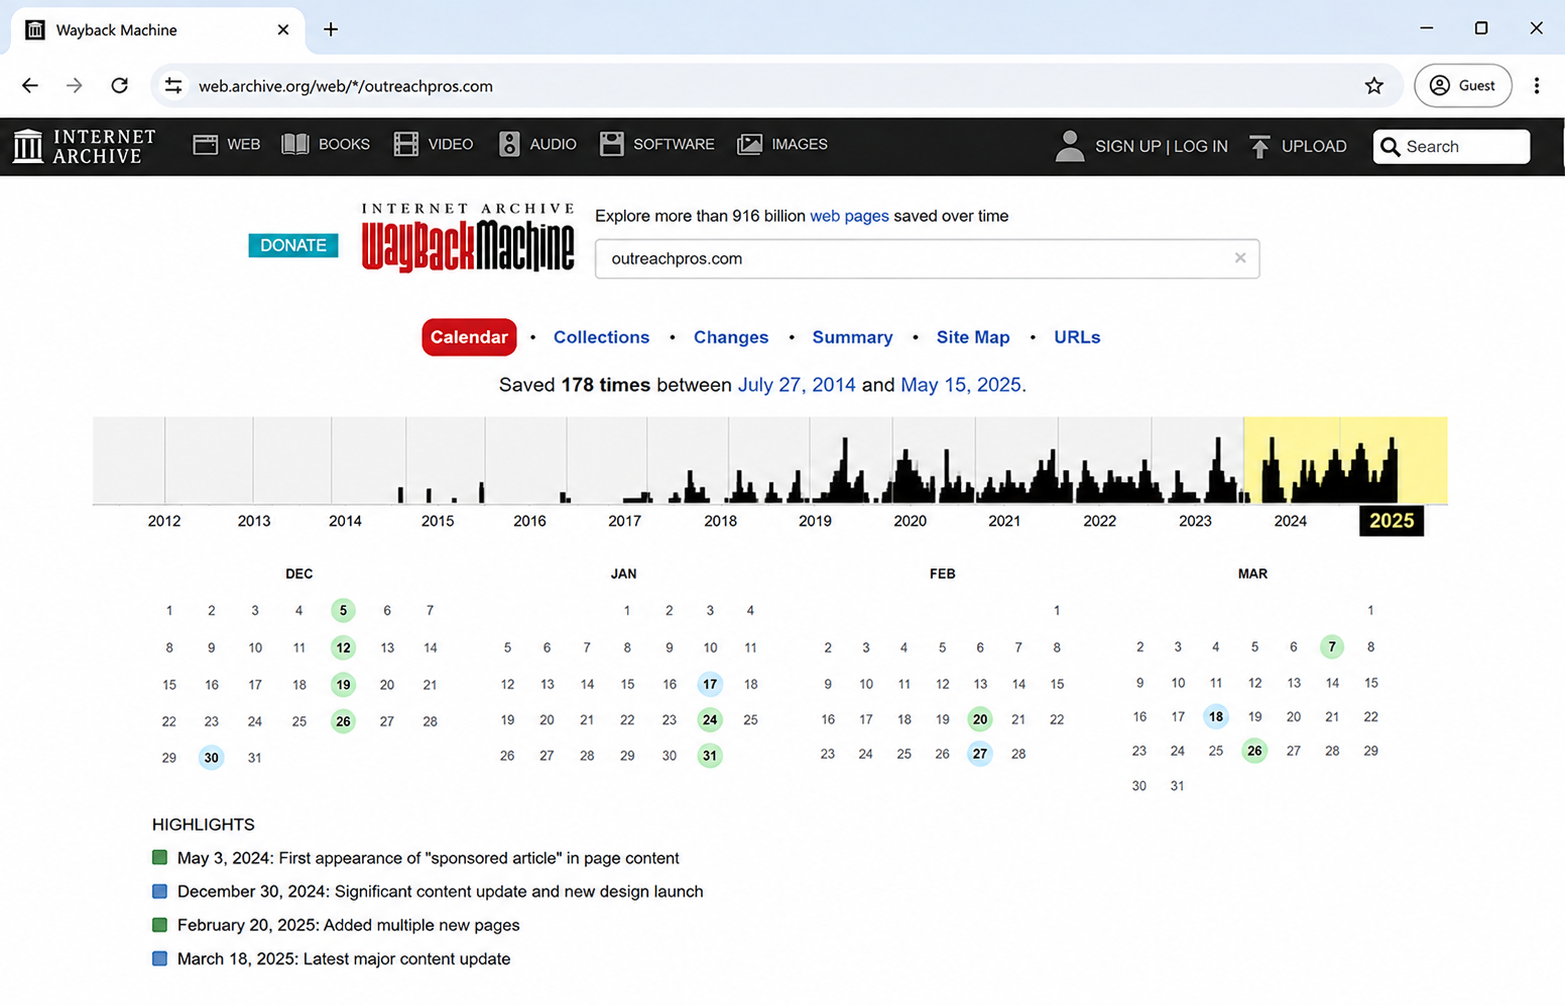Click the user avatar icon beside Sign Up

tap(1069, 146)
